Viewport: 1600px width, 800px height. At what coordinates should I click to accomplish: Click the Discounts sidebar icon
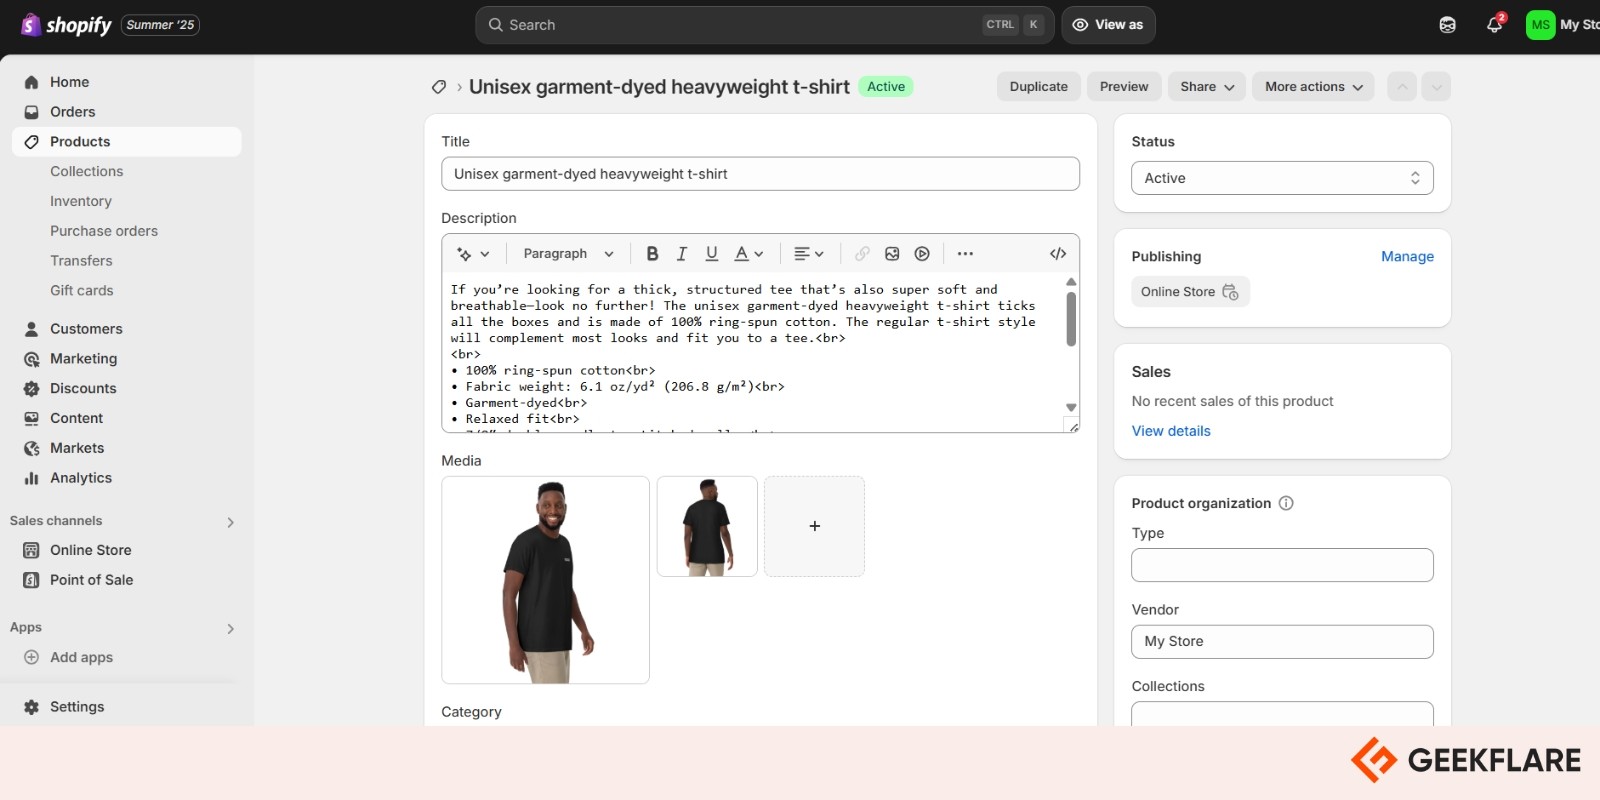coord(31,389)
